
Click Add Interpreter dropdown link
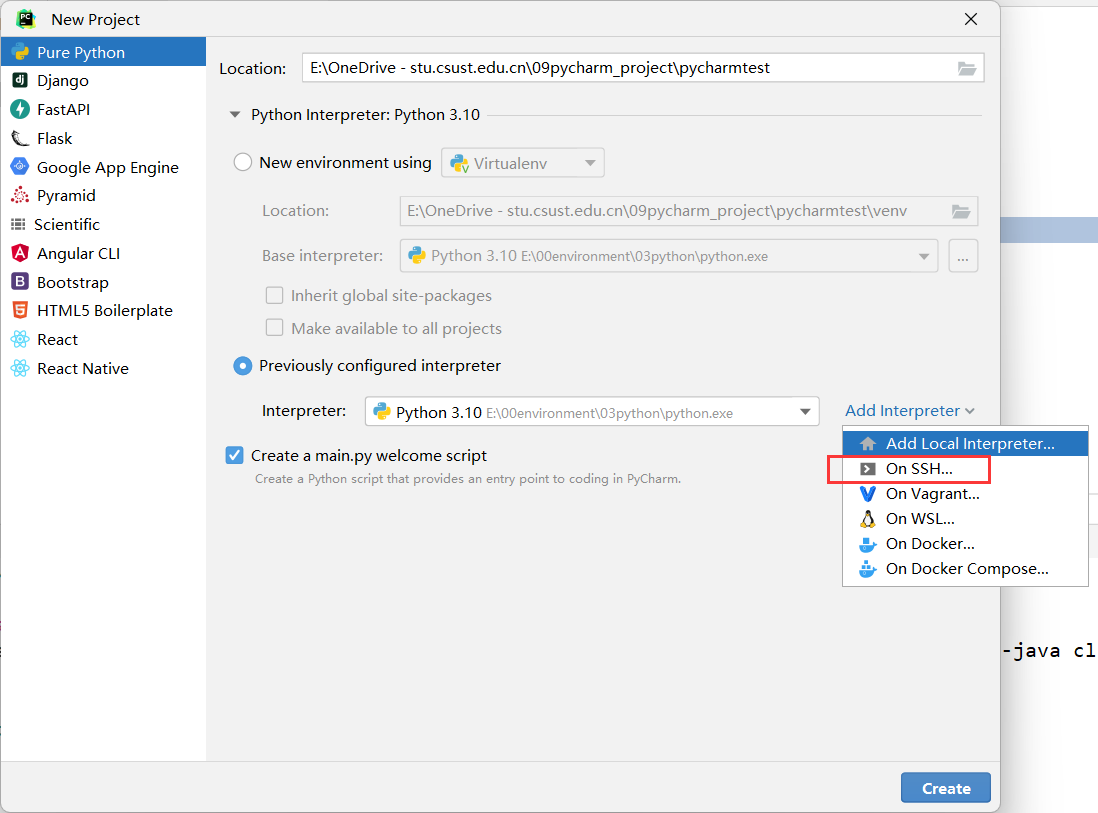pyautogui.click(x=910, y=411)
